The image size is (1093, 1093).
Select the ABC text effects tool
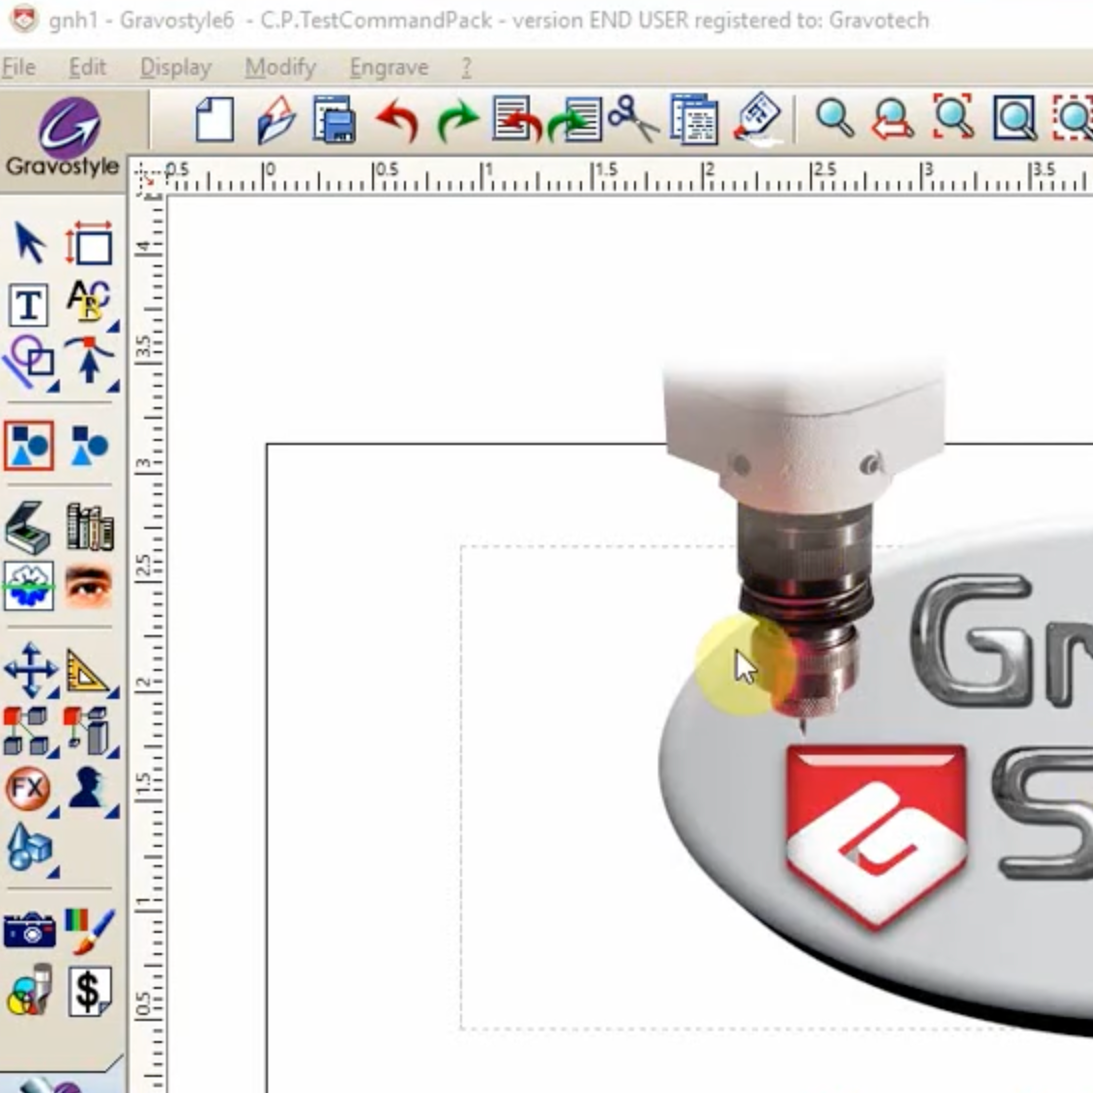[91, 303]
